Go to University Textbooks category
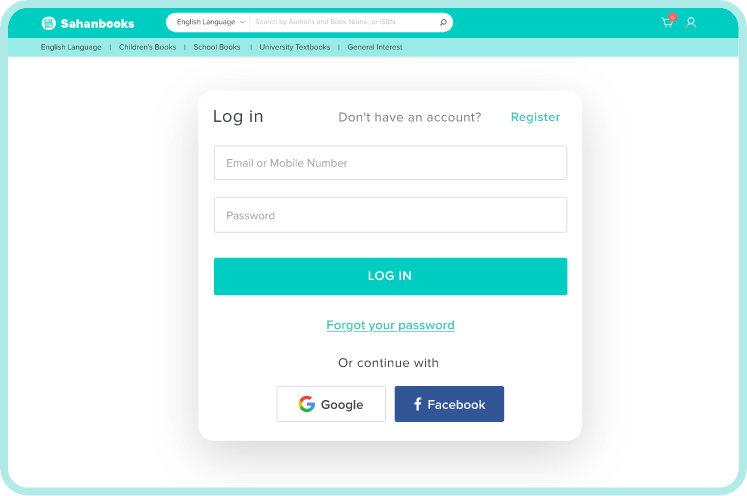Screen dimensions: 747x496 pos(294,47)
